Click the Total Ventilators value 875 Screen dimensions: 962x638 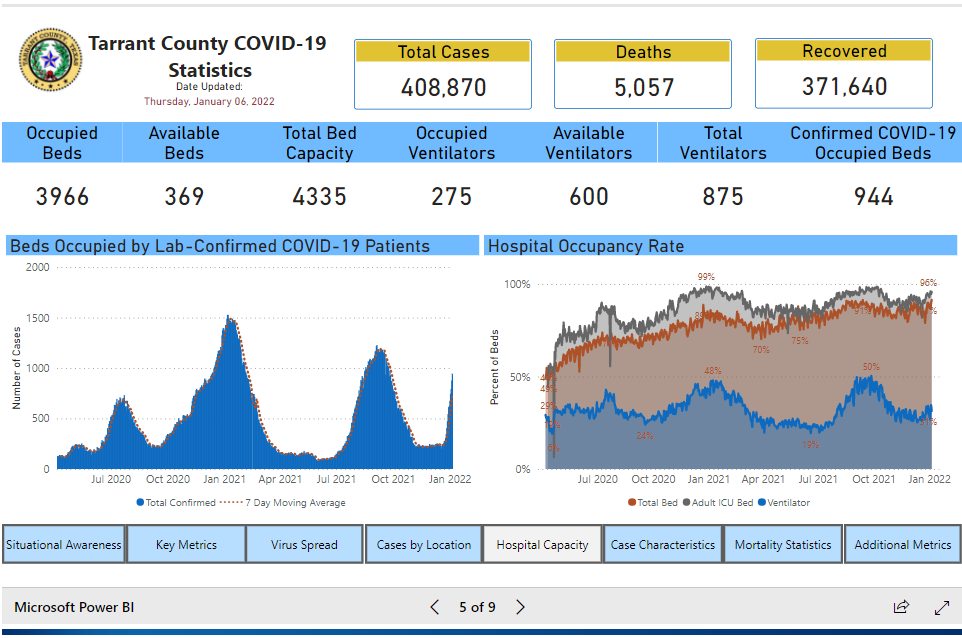723,197
